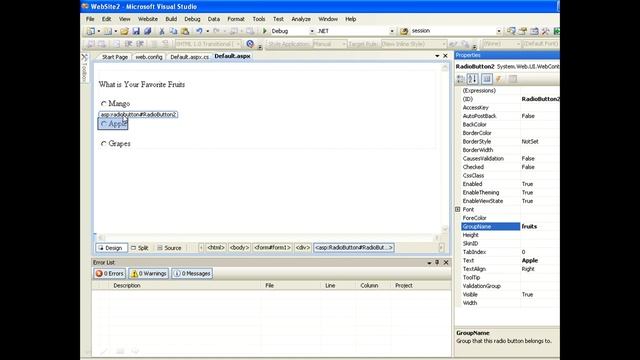
Task: Click the Categorized view icon in Properties
Action: (460, 79)
